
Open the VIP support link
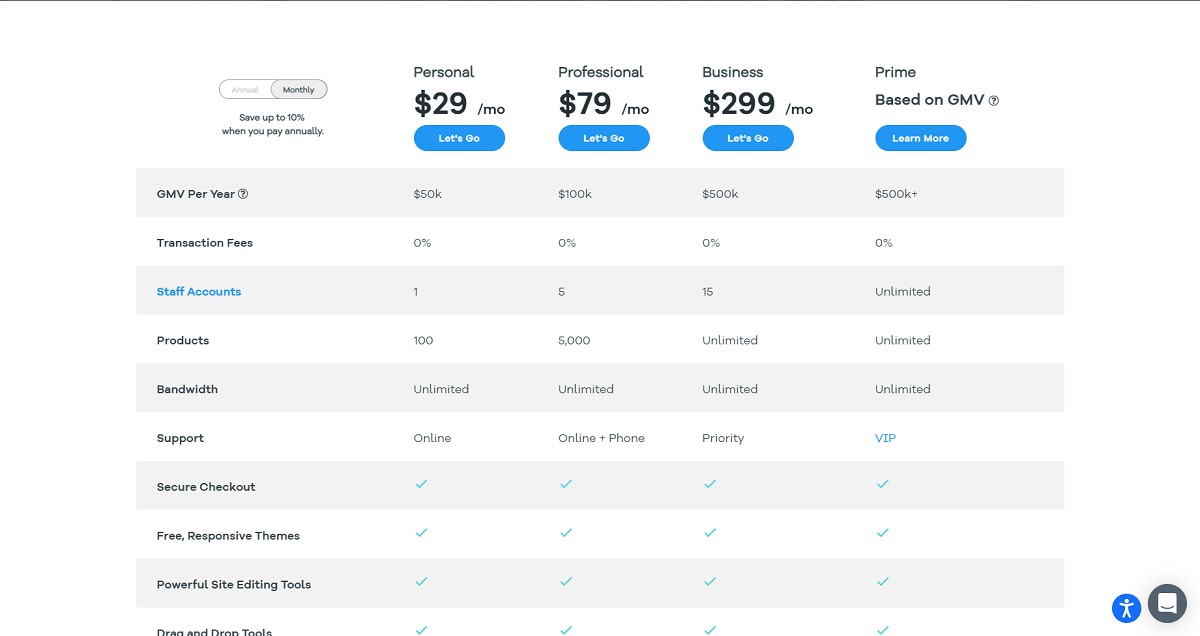885,438
